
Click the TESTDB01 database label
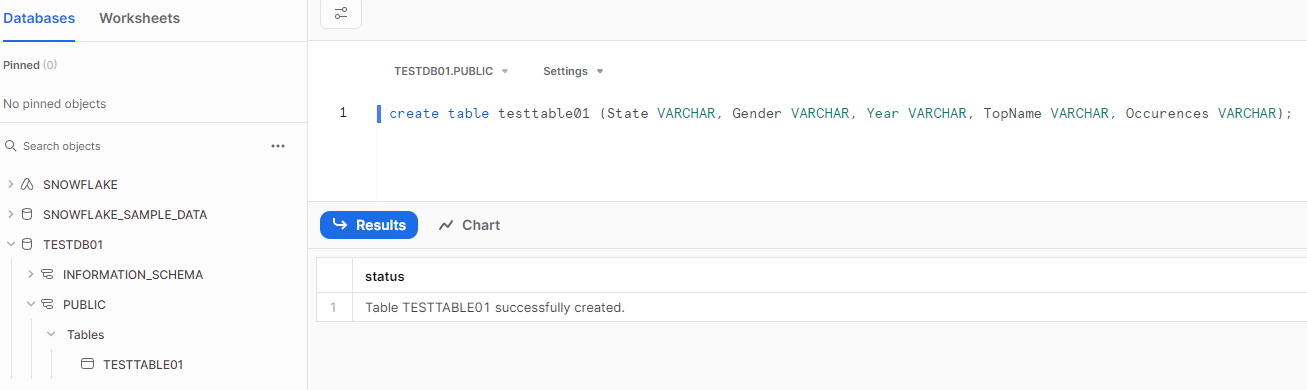click(x=73, y=245)
